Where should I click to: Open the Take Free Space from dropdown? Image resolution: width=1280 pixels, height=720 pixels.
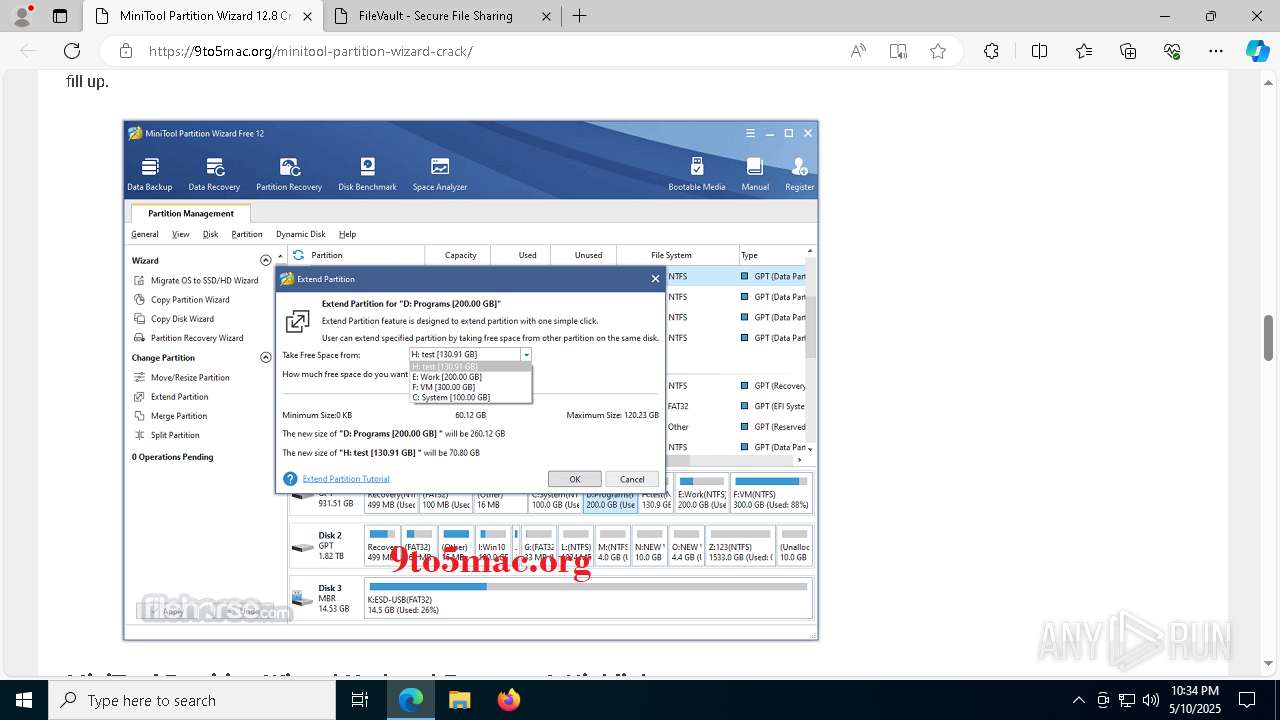(x=526, y=354)
